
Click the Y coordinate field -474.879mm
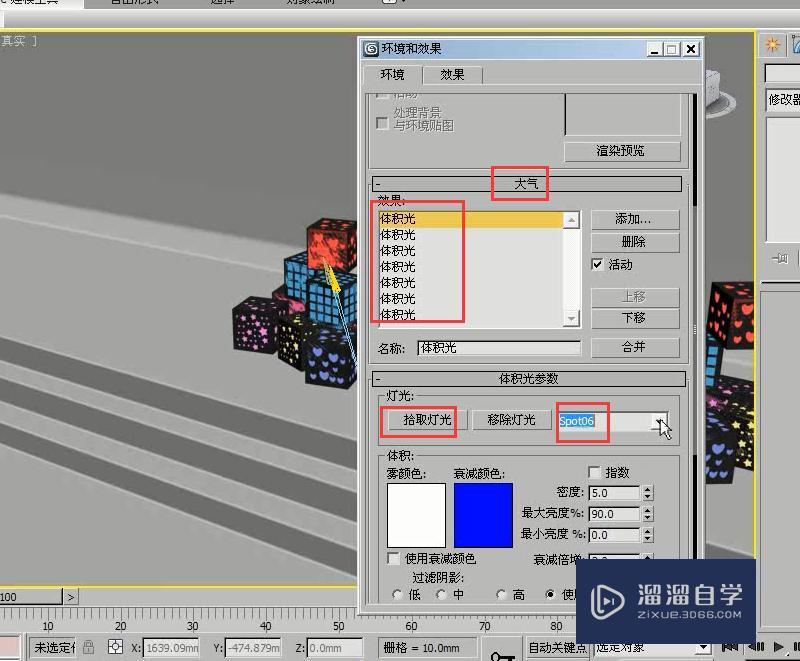point(253,648)
